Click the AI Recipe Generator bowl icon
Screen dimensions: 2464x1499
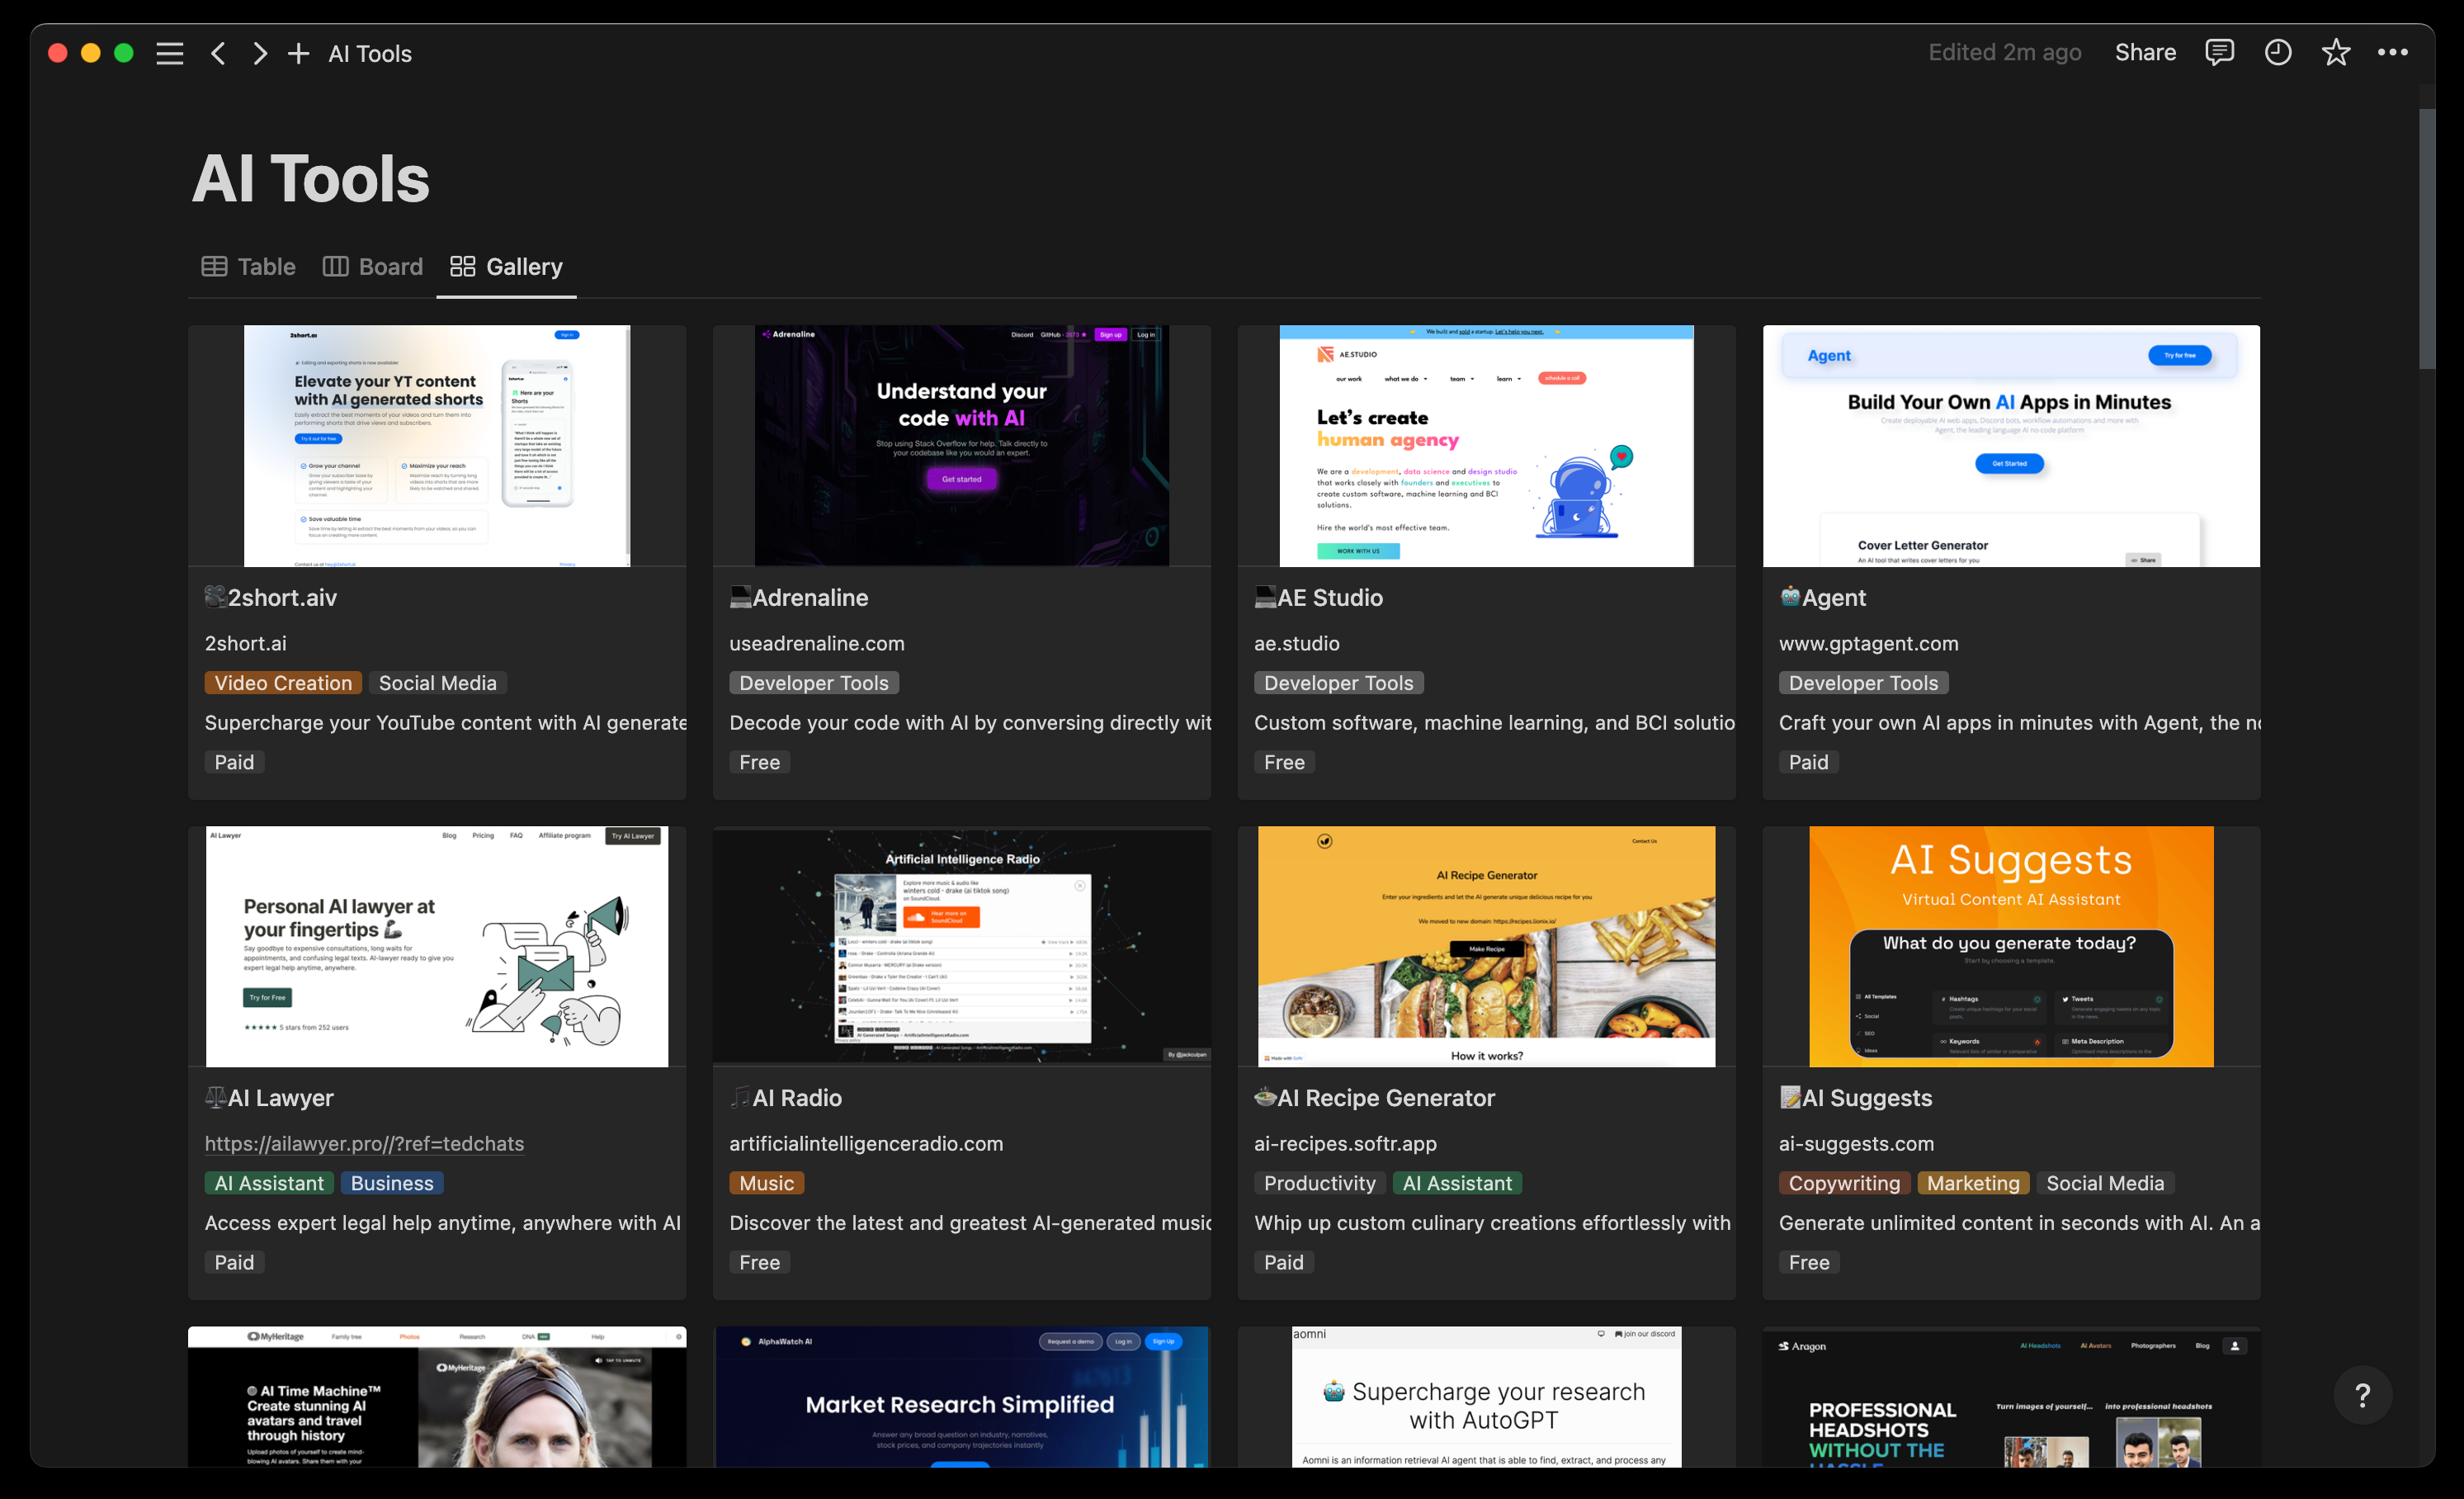click(1266, 1097)
